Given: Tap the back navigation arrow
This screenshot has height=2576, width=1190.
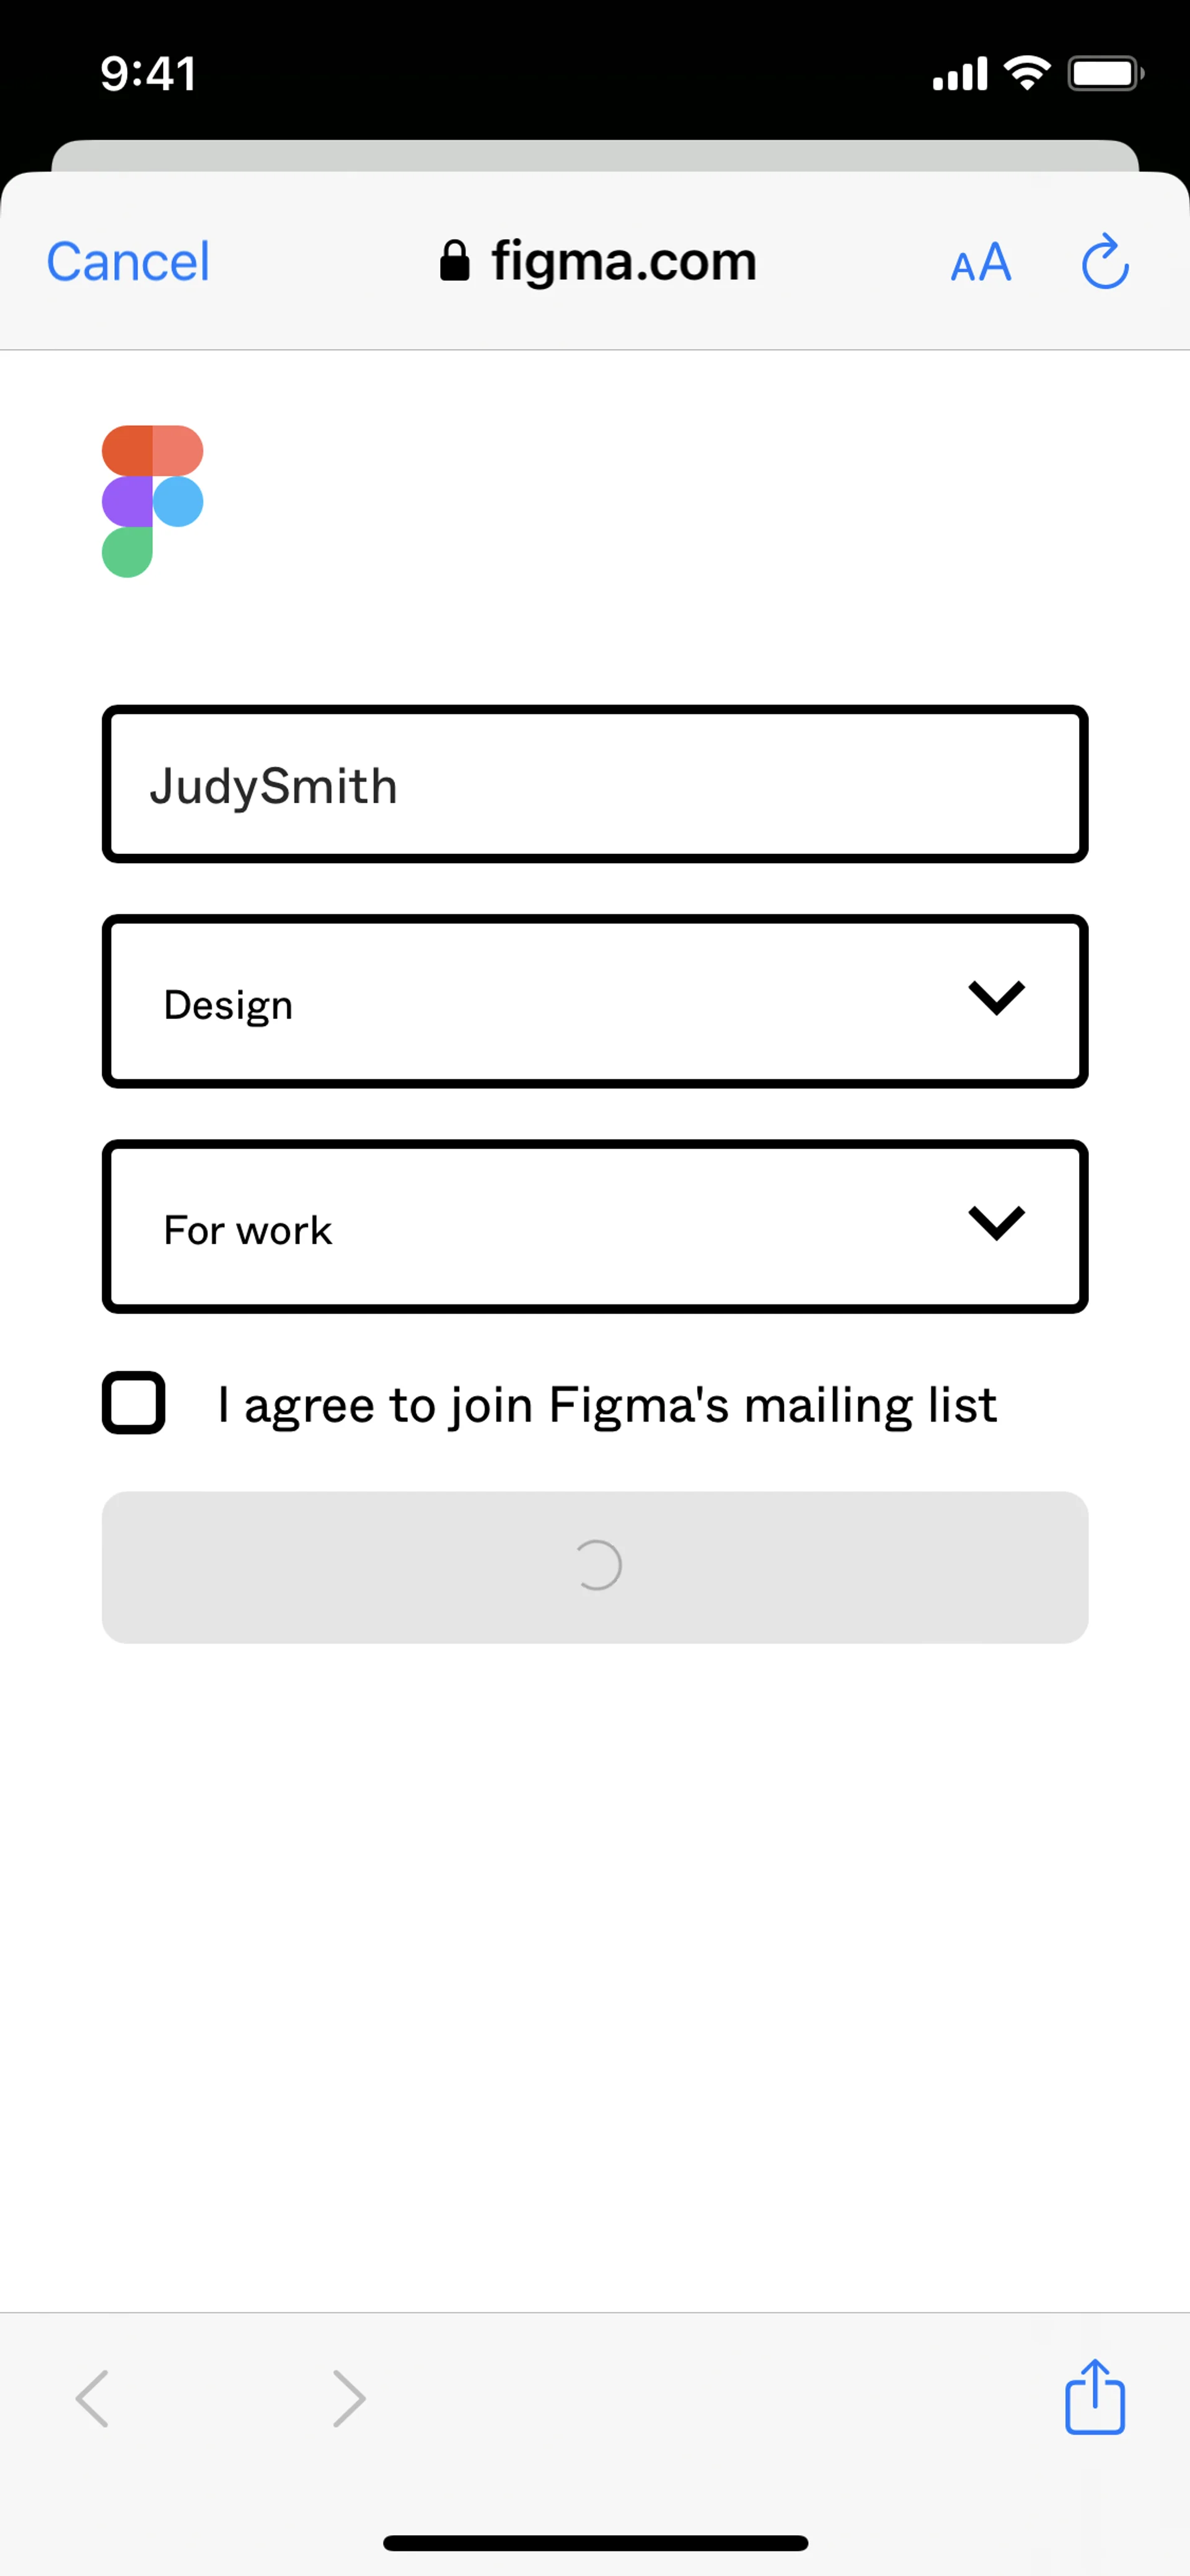Looking at the screenshot, I should click(92, 2398).
